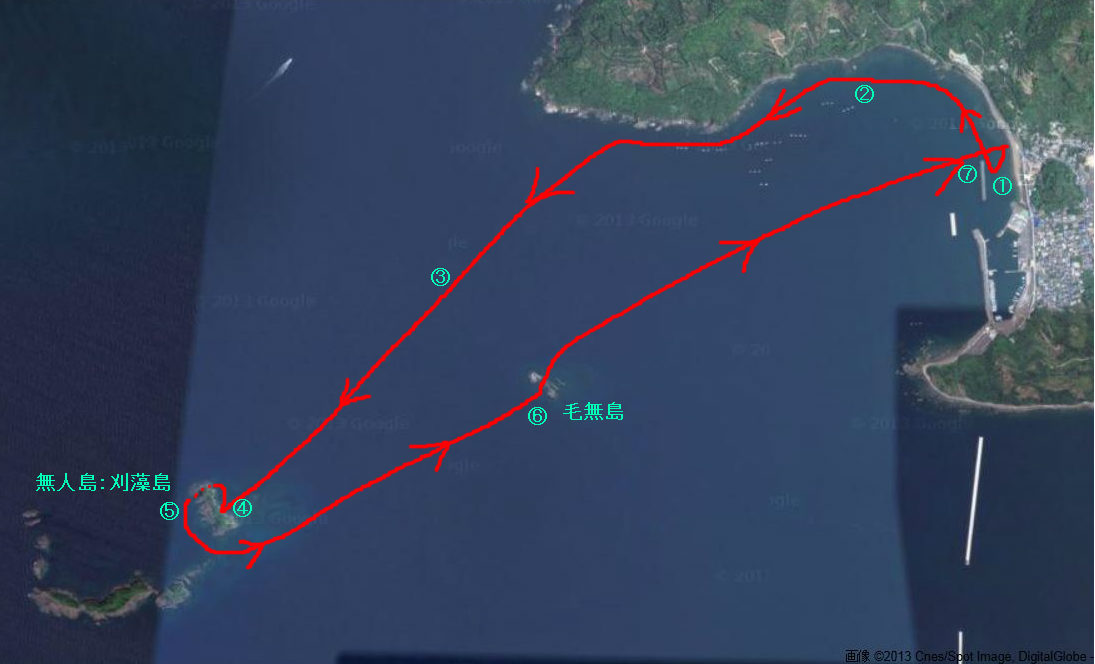
Task: Click the 無人島:刈藻島 label text
Action: tap(103, 482)
